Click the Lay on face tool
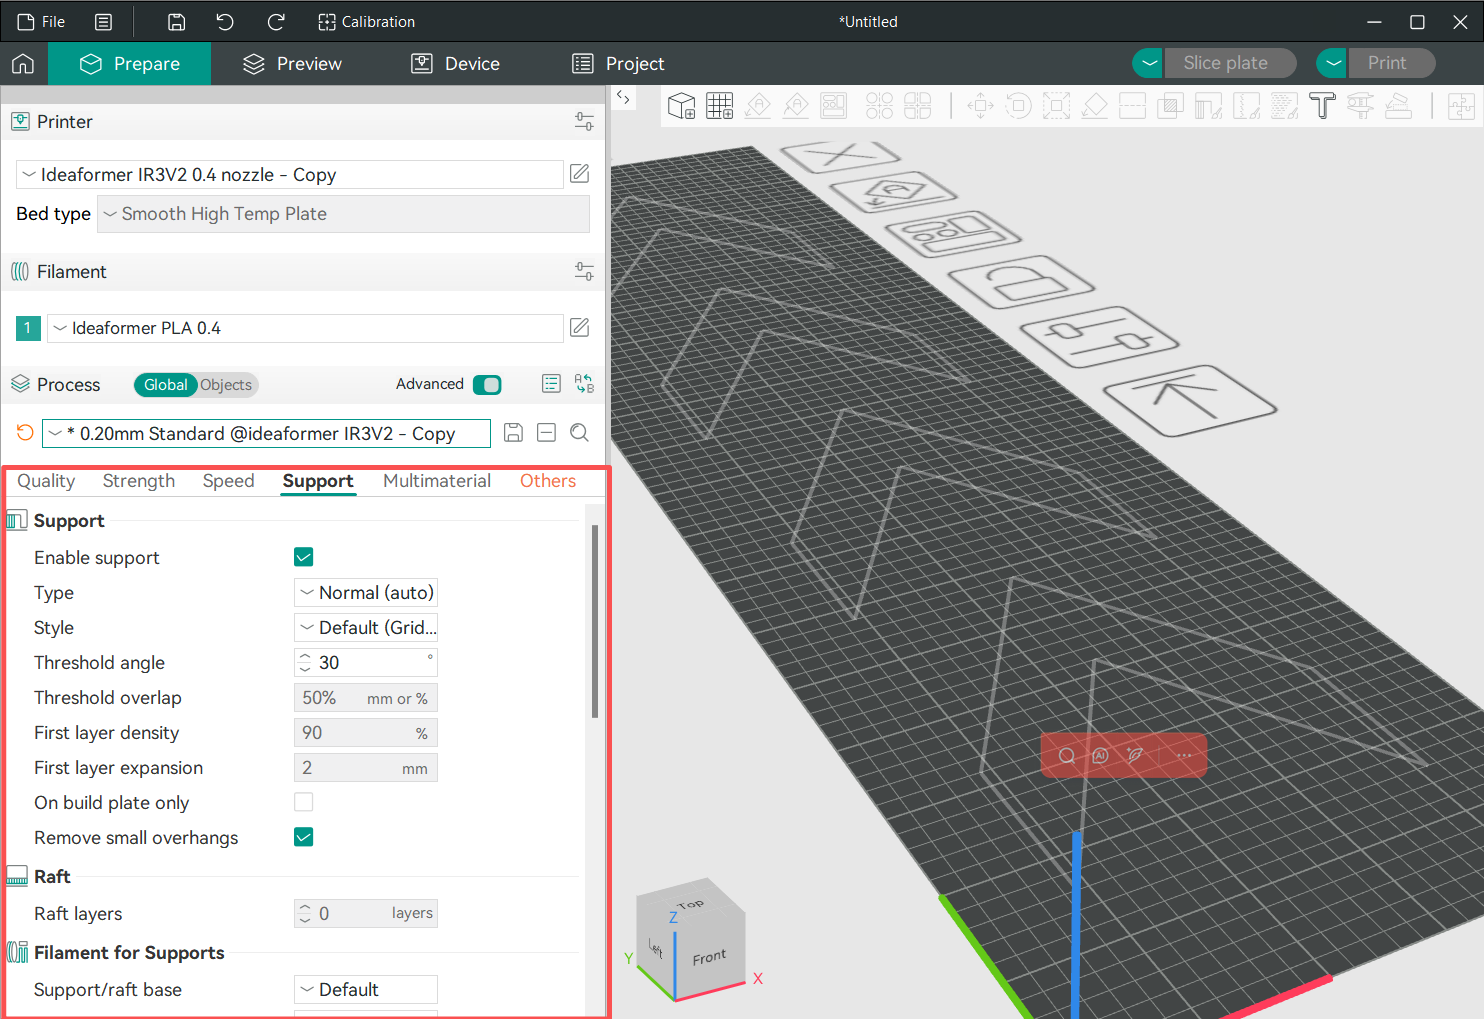The height and width of the screenshot is (1019, 1484). click(x=1095, y=106)
